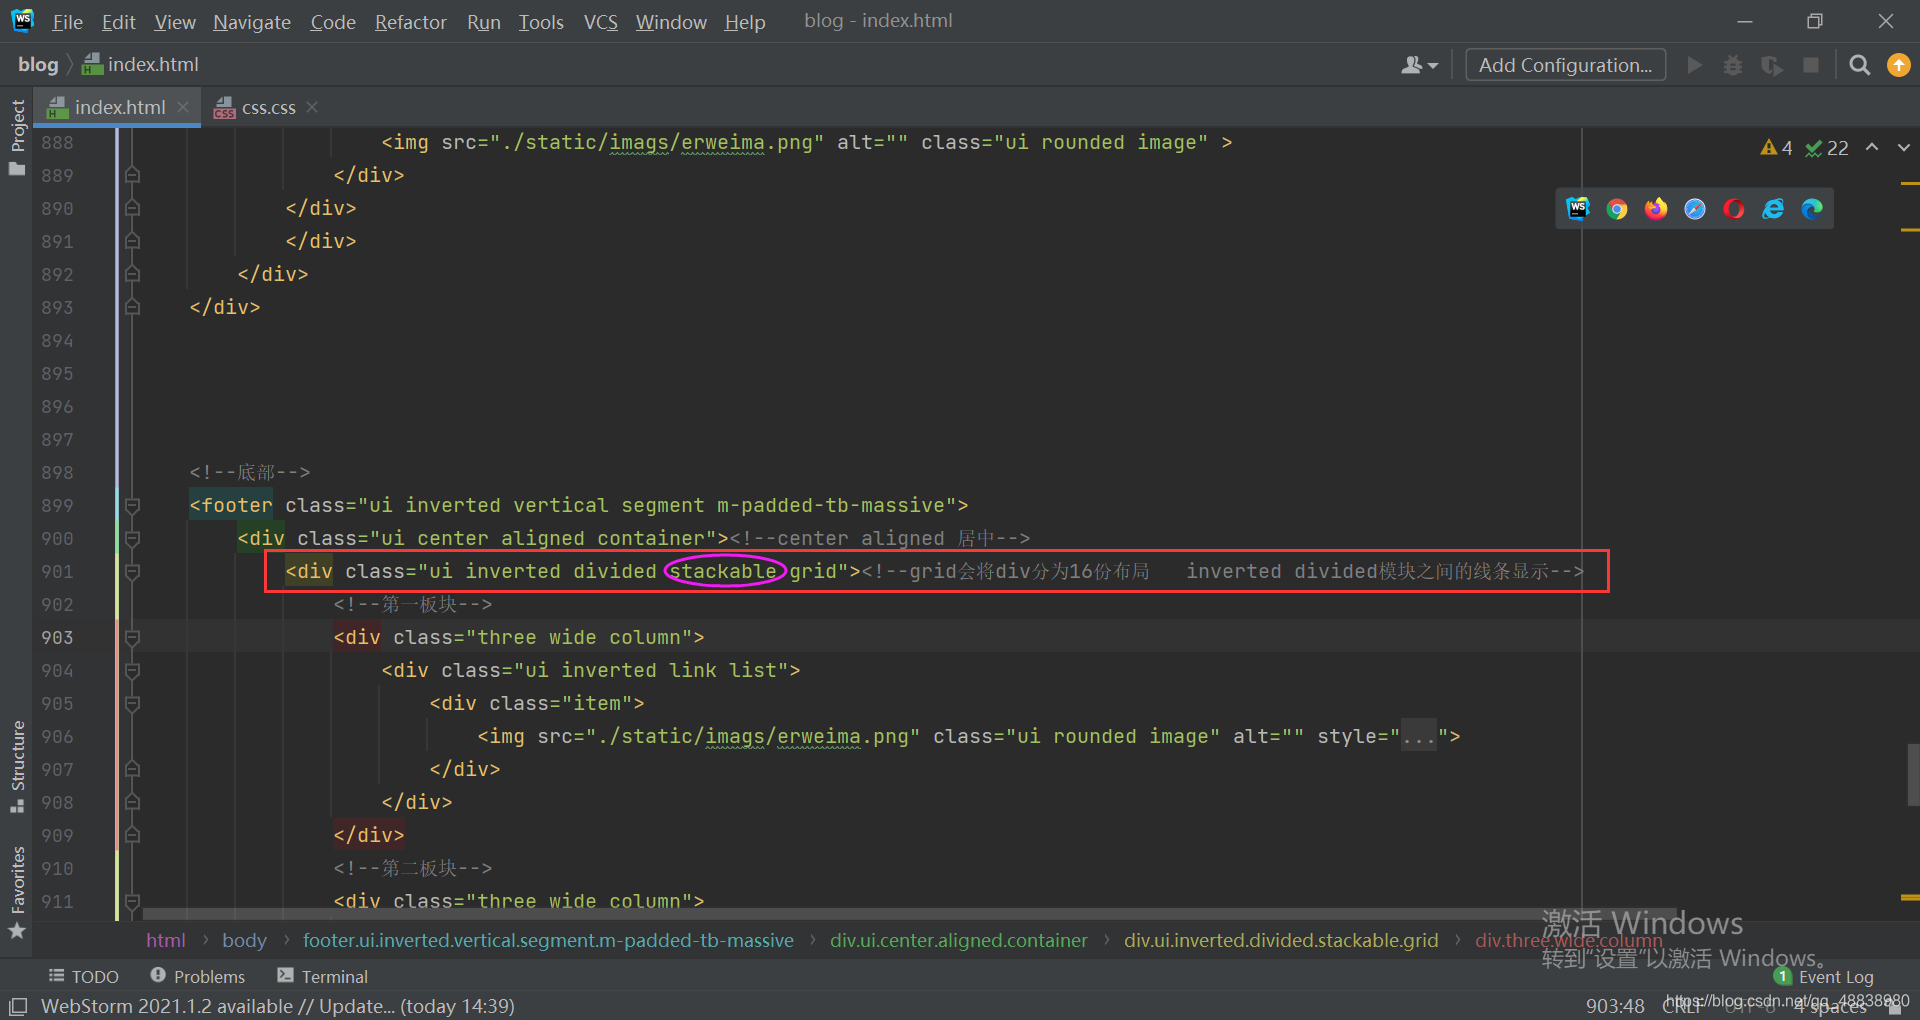Open the user account dropdown

pos(1419,65)
